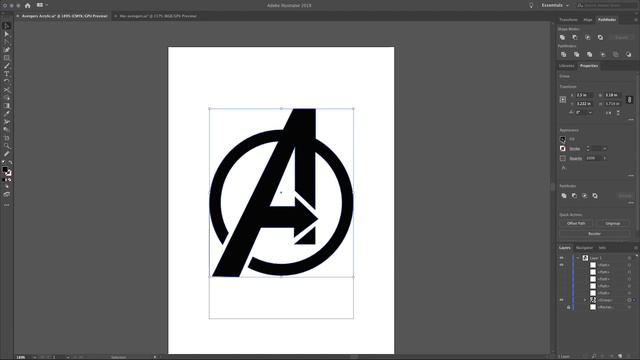
Task: Open more options in Appearance section
Action: (x=631, y=176)
